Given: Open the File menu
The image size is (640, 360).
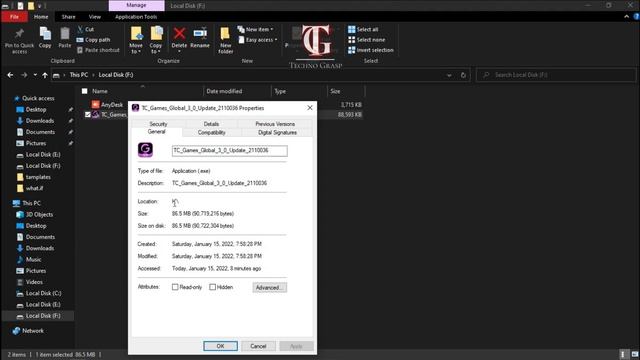Looking at the screenshot, I should (14, 17).
